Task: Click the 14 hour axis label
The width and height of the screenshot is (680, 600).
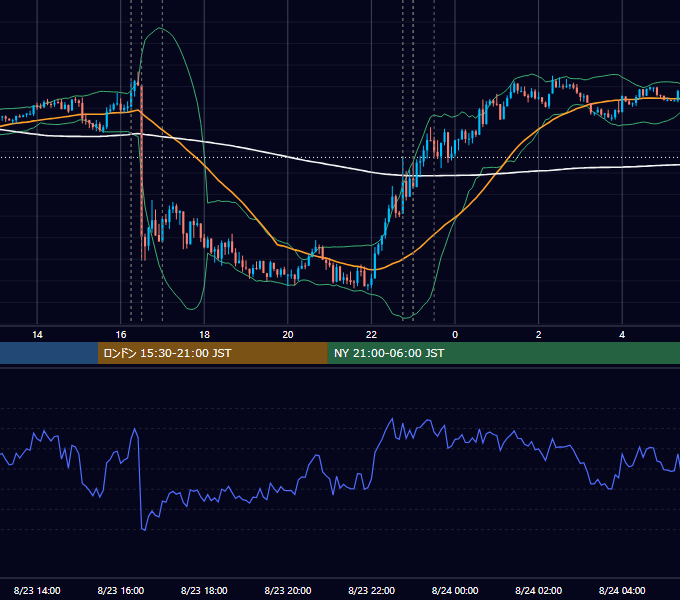Action: [x=37, y=335]
